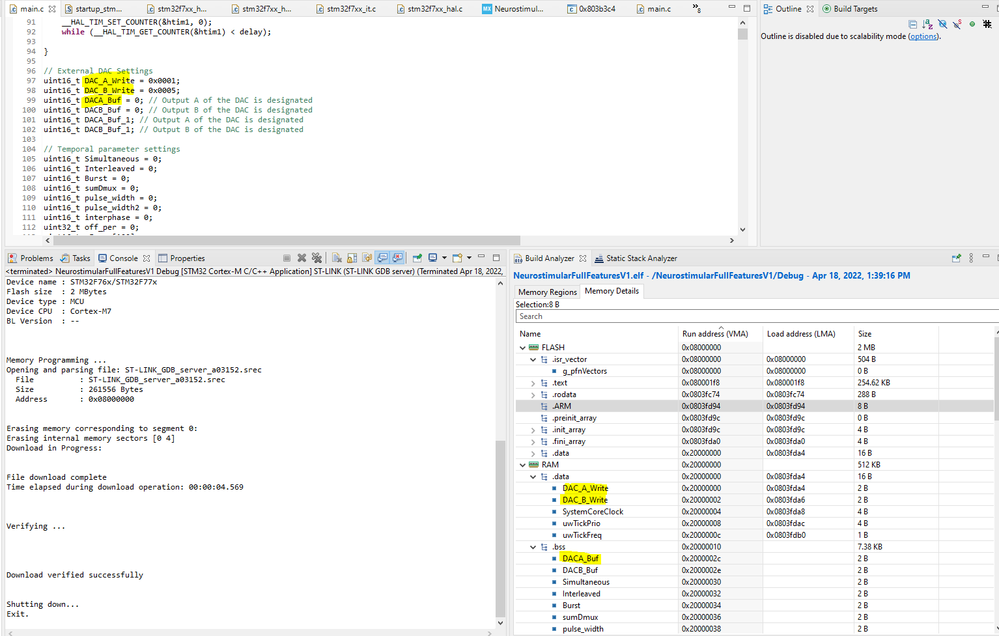Close the main.c editor tab
The image size is (999, 636).
(52, 9)
